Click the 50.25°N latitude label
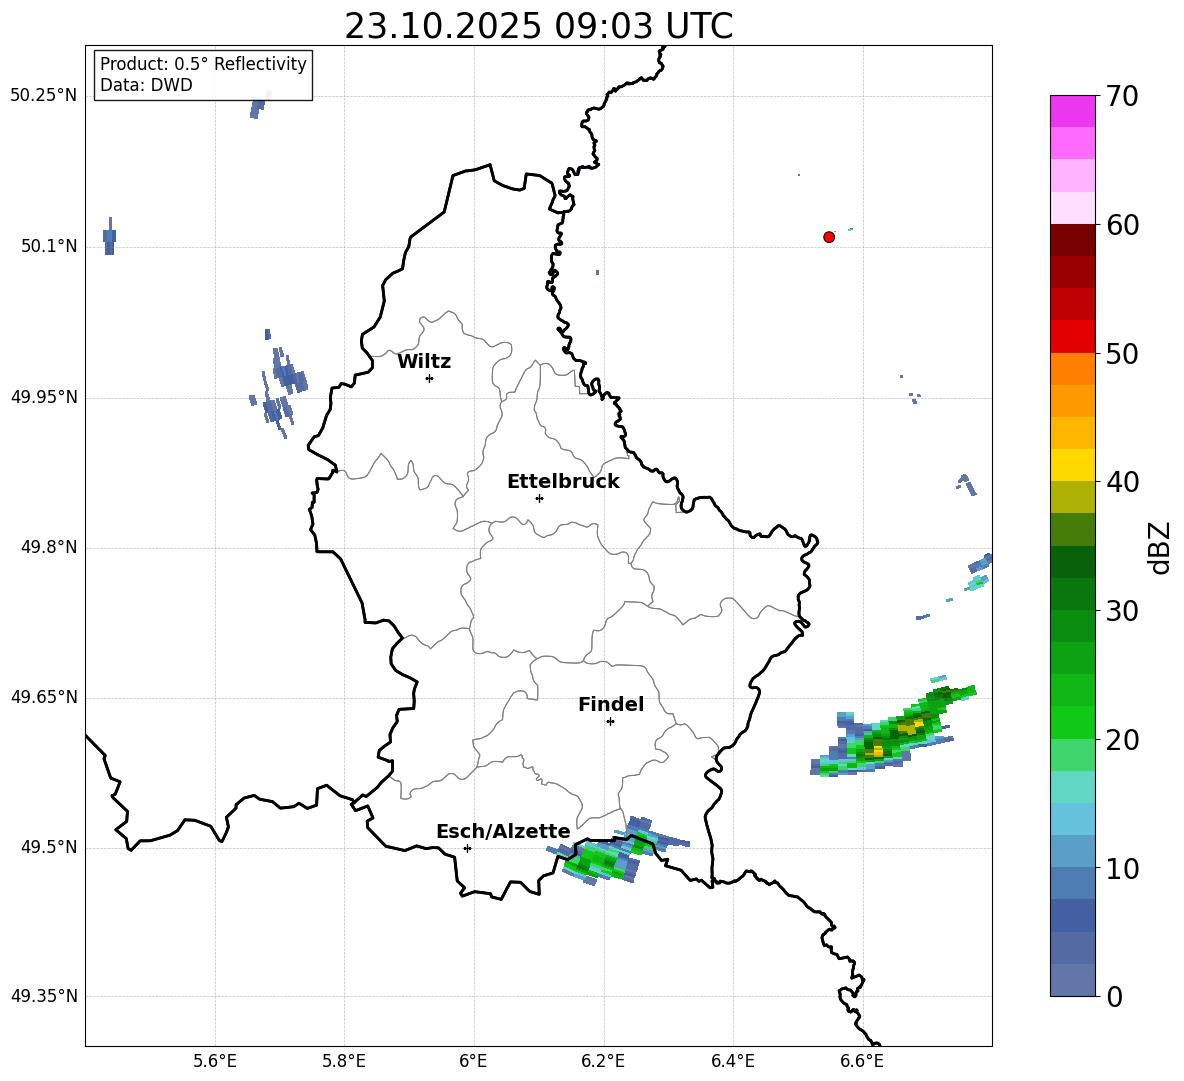This screenshot has width=1184, height=1081. tap(44, 96)
